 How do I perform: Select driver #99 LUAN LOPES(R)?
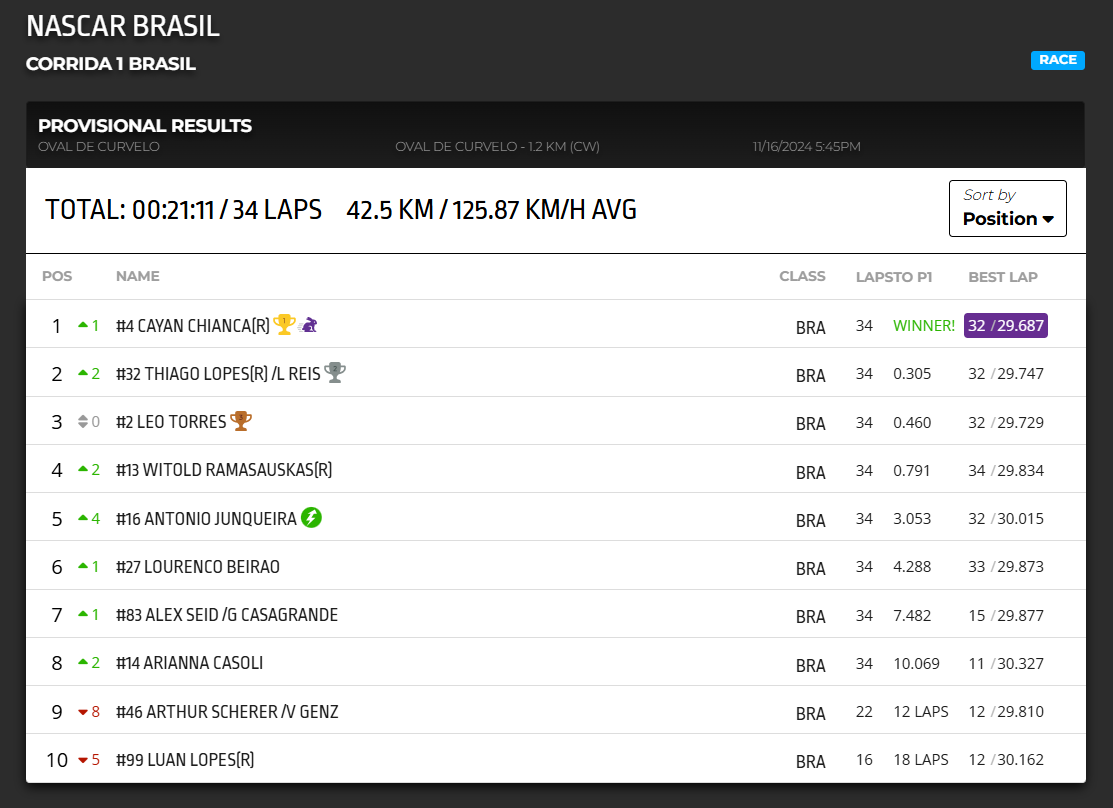pos(185,760)
